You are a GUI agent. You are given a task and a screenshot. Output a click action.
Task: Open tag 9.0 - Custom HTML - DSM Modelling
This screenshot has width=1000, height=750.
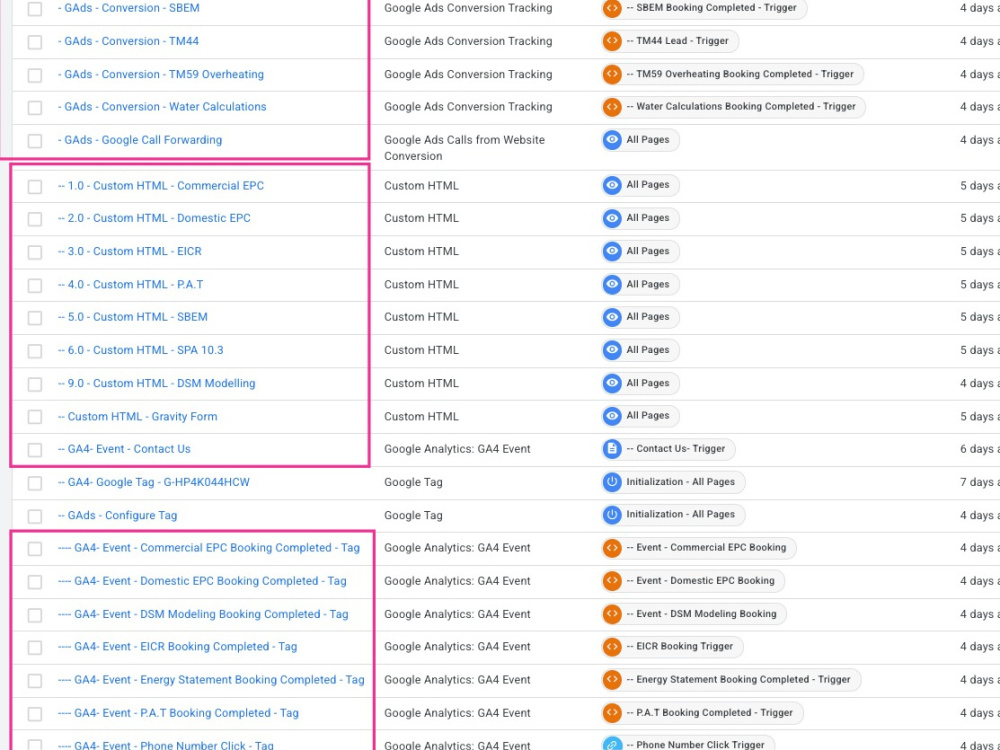[156, 383]
